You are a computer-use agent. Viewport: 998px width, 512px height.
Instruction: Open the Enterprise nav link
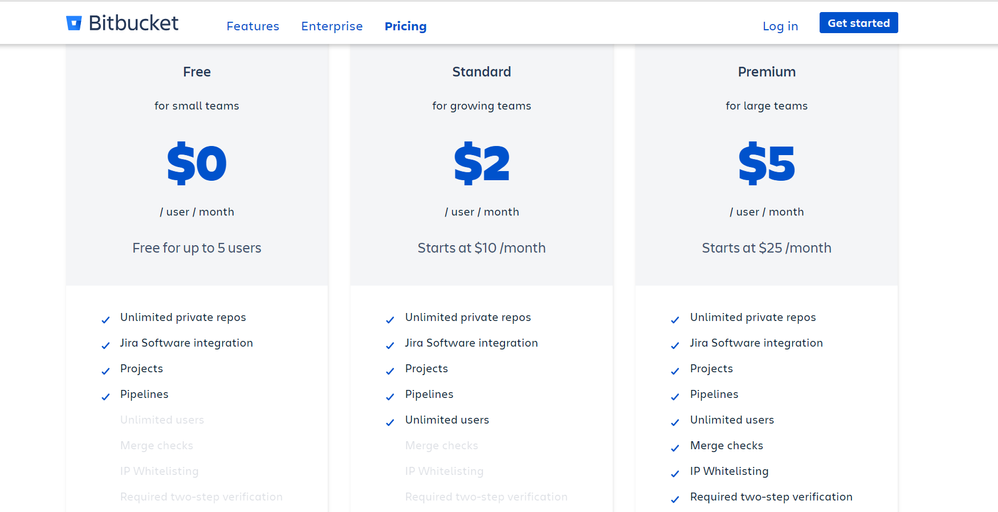tap(332, 26)
